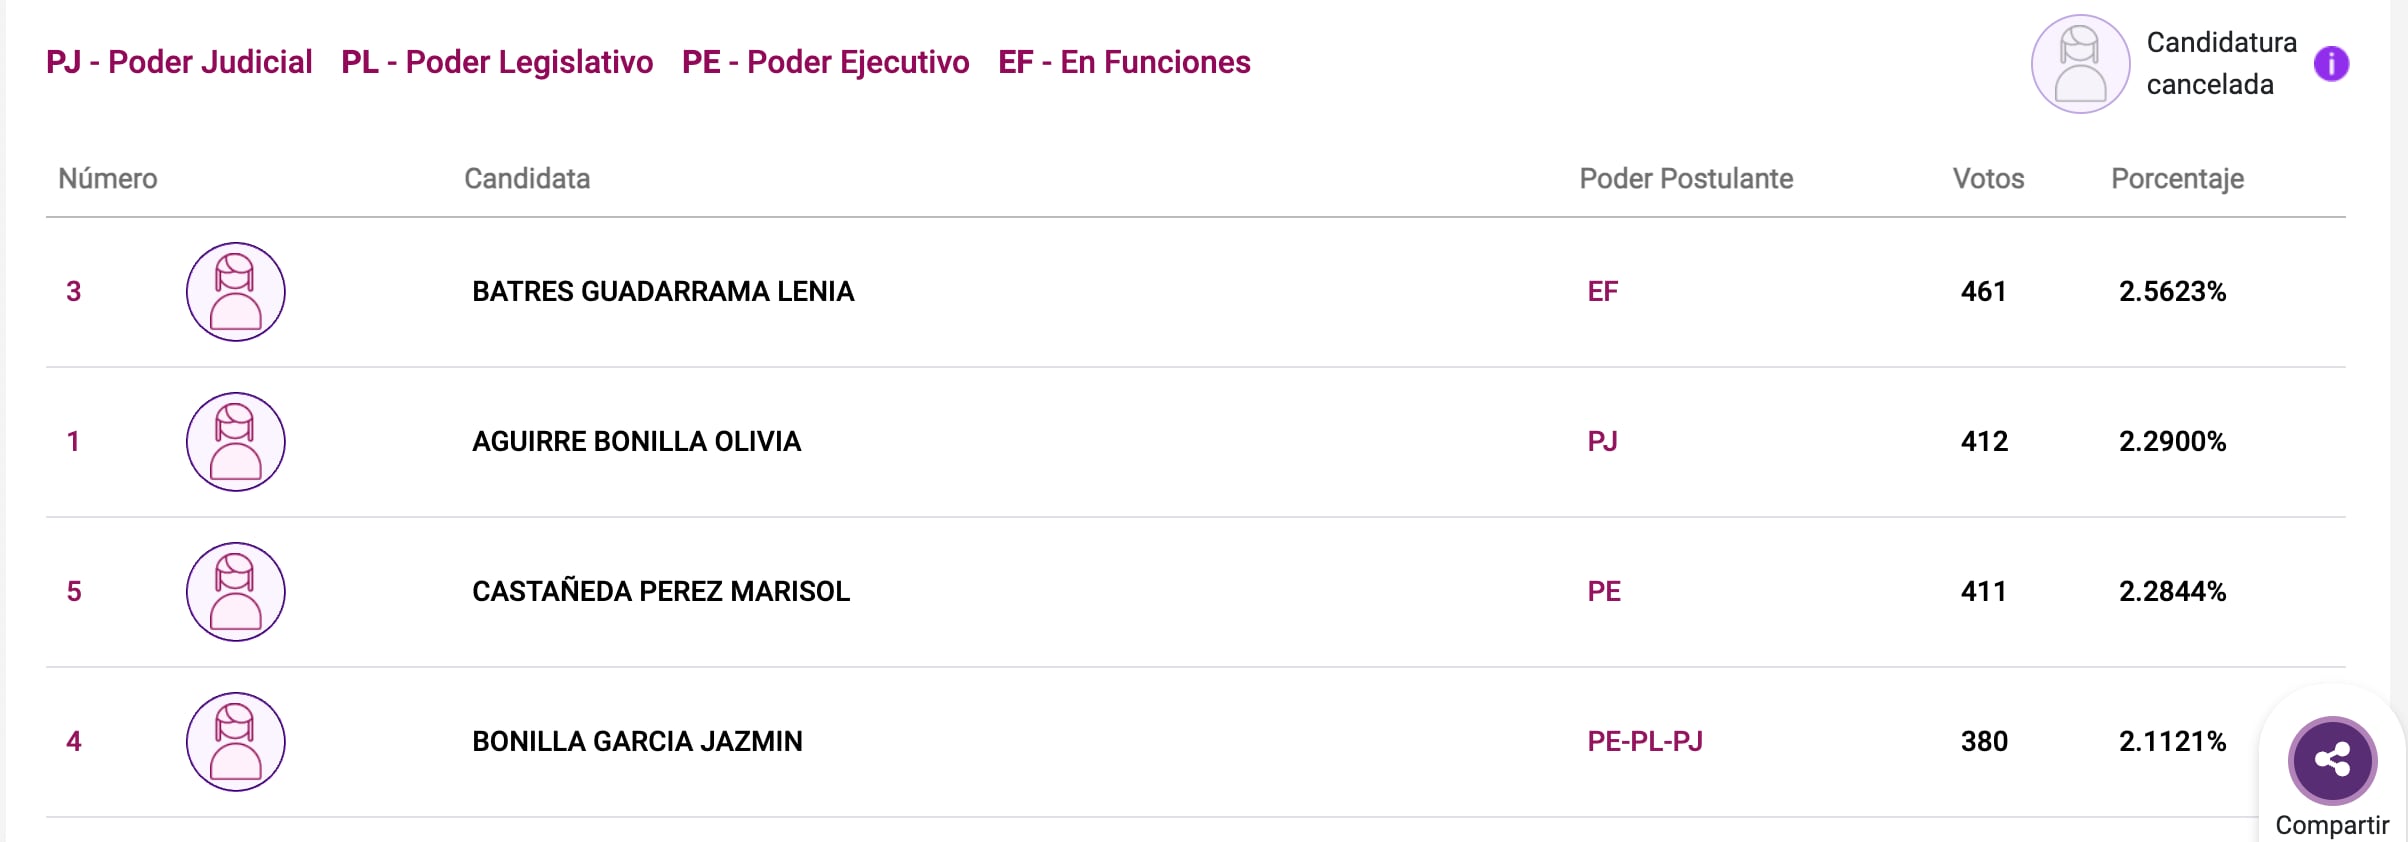Click the purple info icon beside Candidatura cancelada

click(2331, 64)
